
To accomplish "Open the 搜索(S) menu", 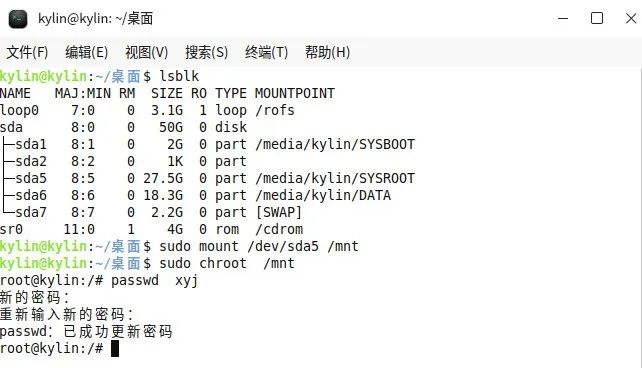I will (206, 52).
